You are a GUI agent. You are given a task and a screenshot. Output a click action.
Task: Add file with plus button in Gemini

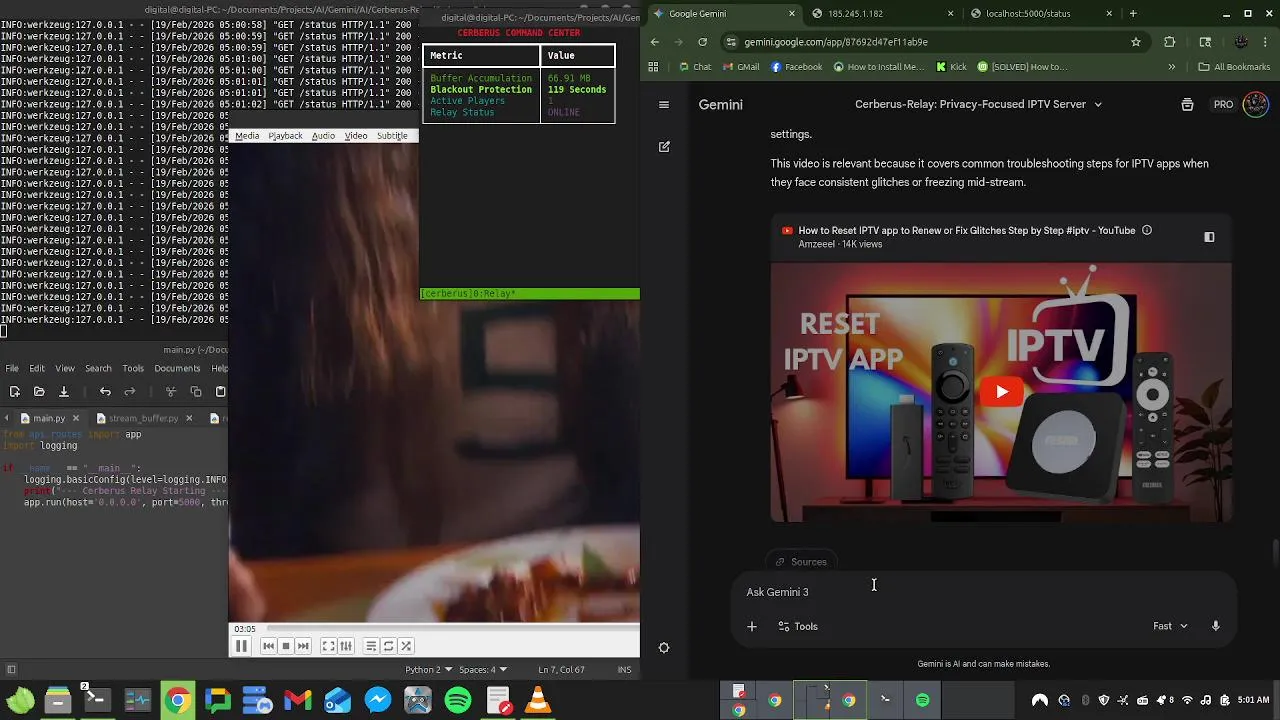click(x=752, y=626)
